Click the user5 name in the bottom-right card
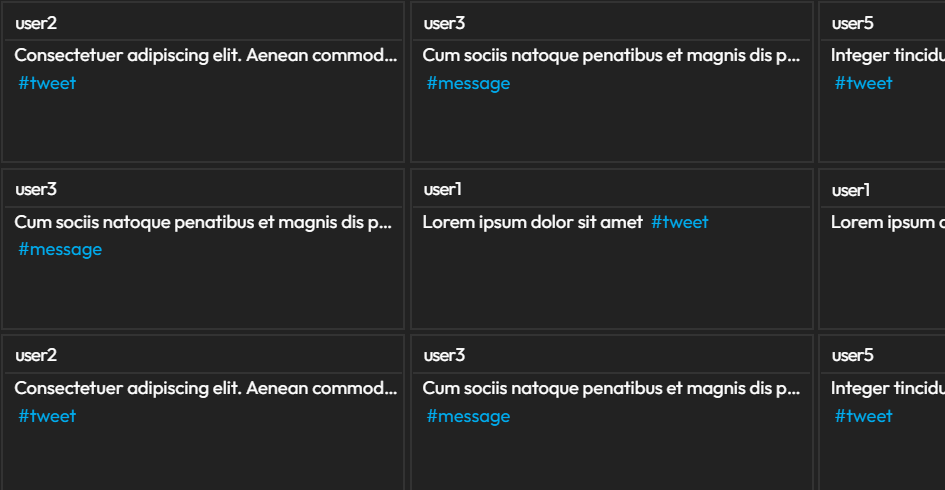 (853, 355)
